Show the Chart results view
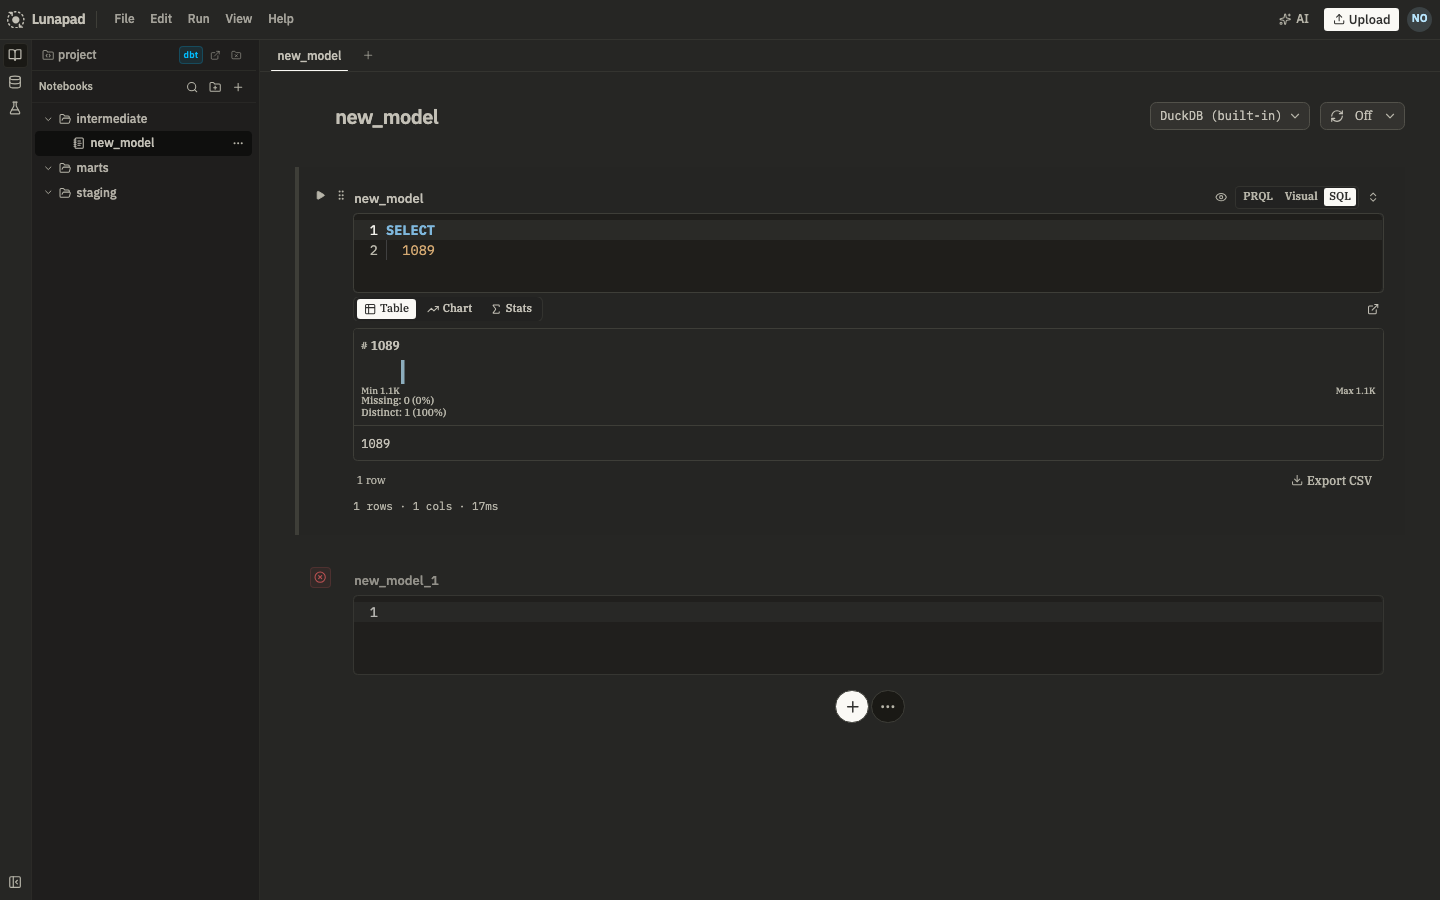 [449, 309]
